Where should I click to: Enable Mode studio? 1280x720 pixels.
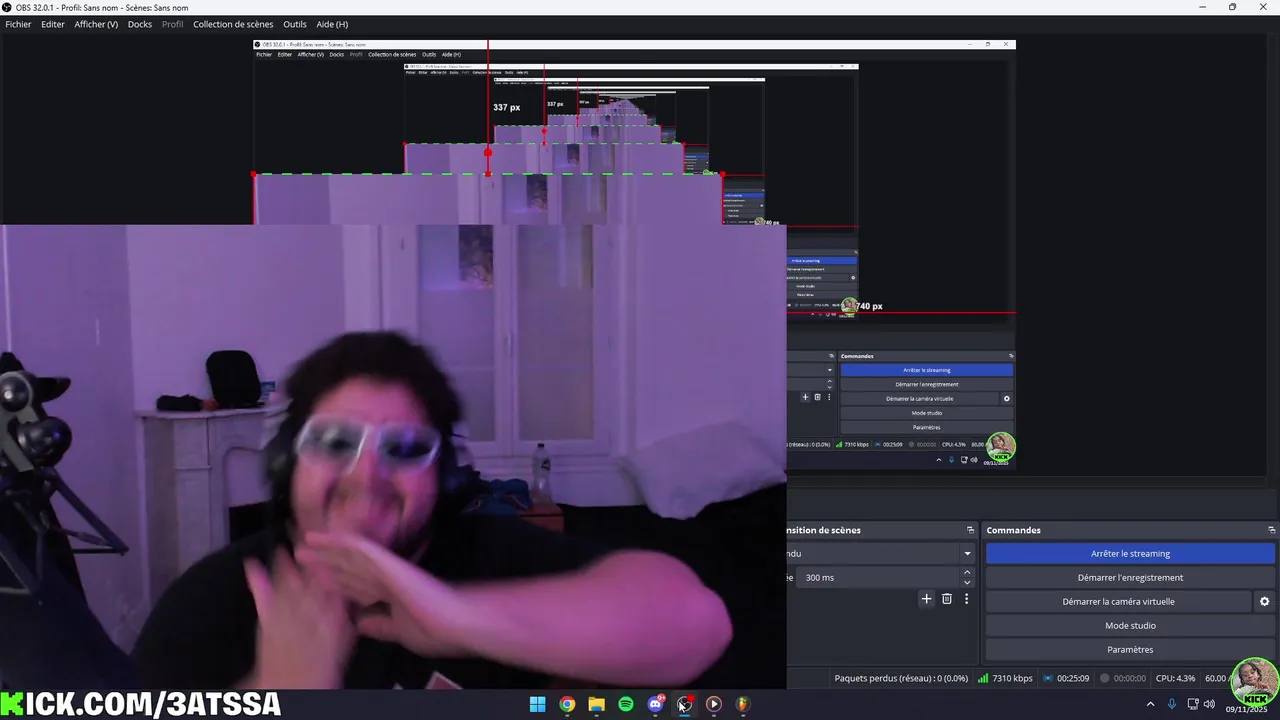[x=1130, y=625]
